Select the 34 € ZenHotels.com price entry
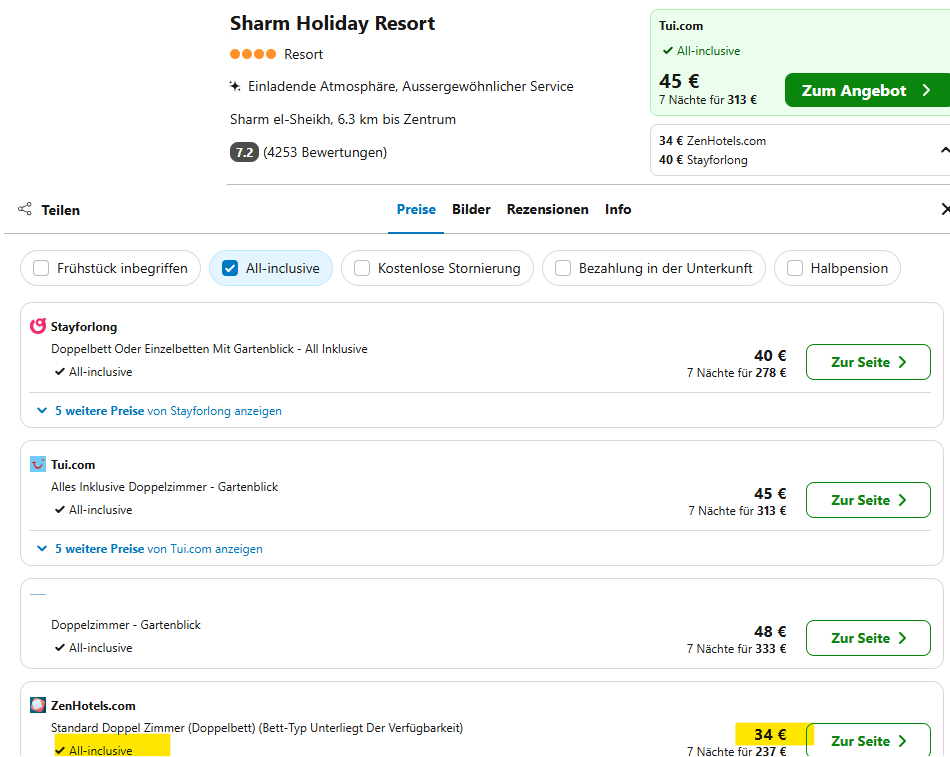 coord(712,141)
